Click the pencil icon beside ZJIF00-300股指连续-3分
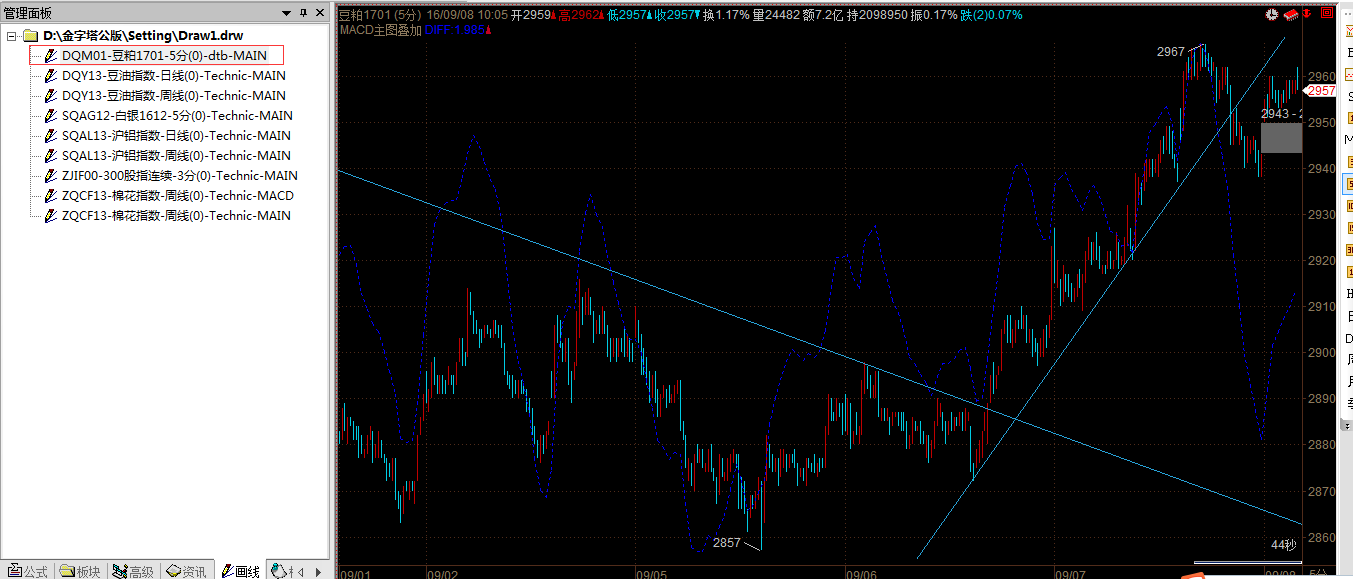 [51, 176]
